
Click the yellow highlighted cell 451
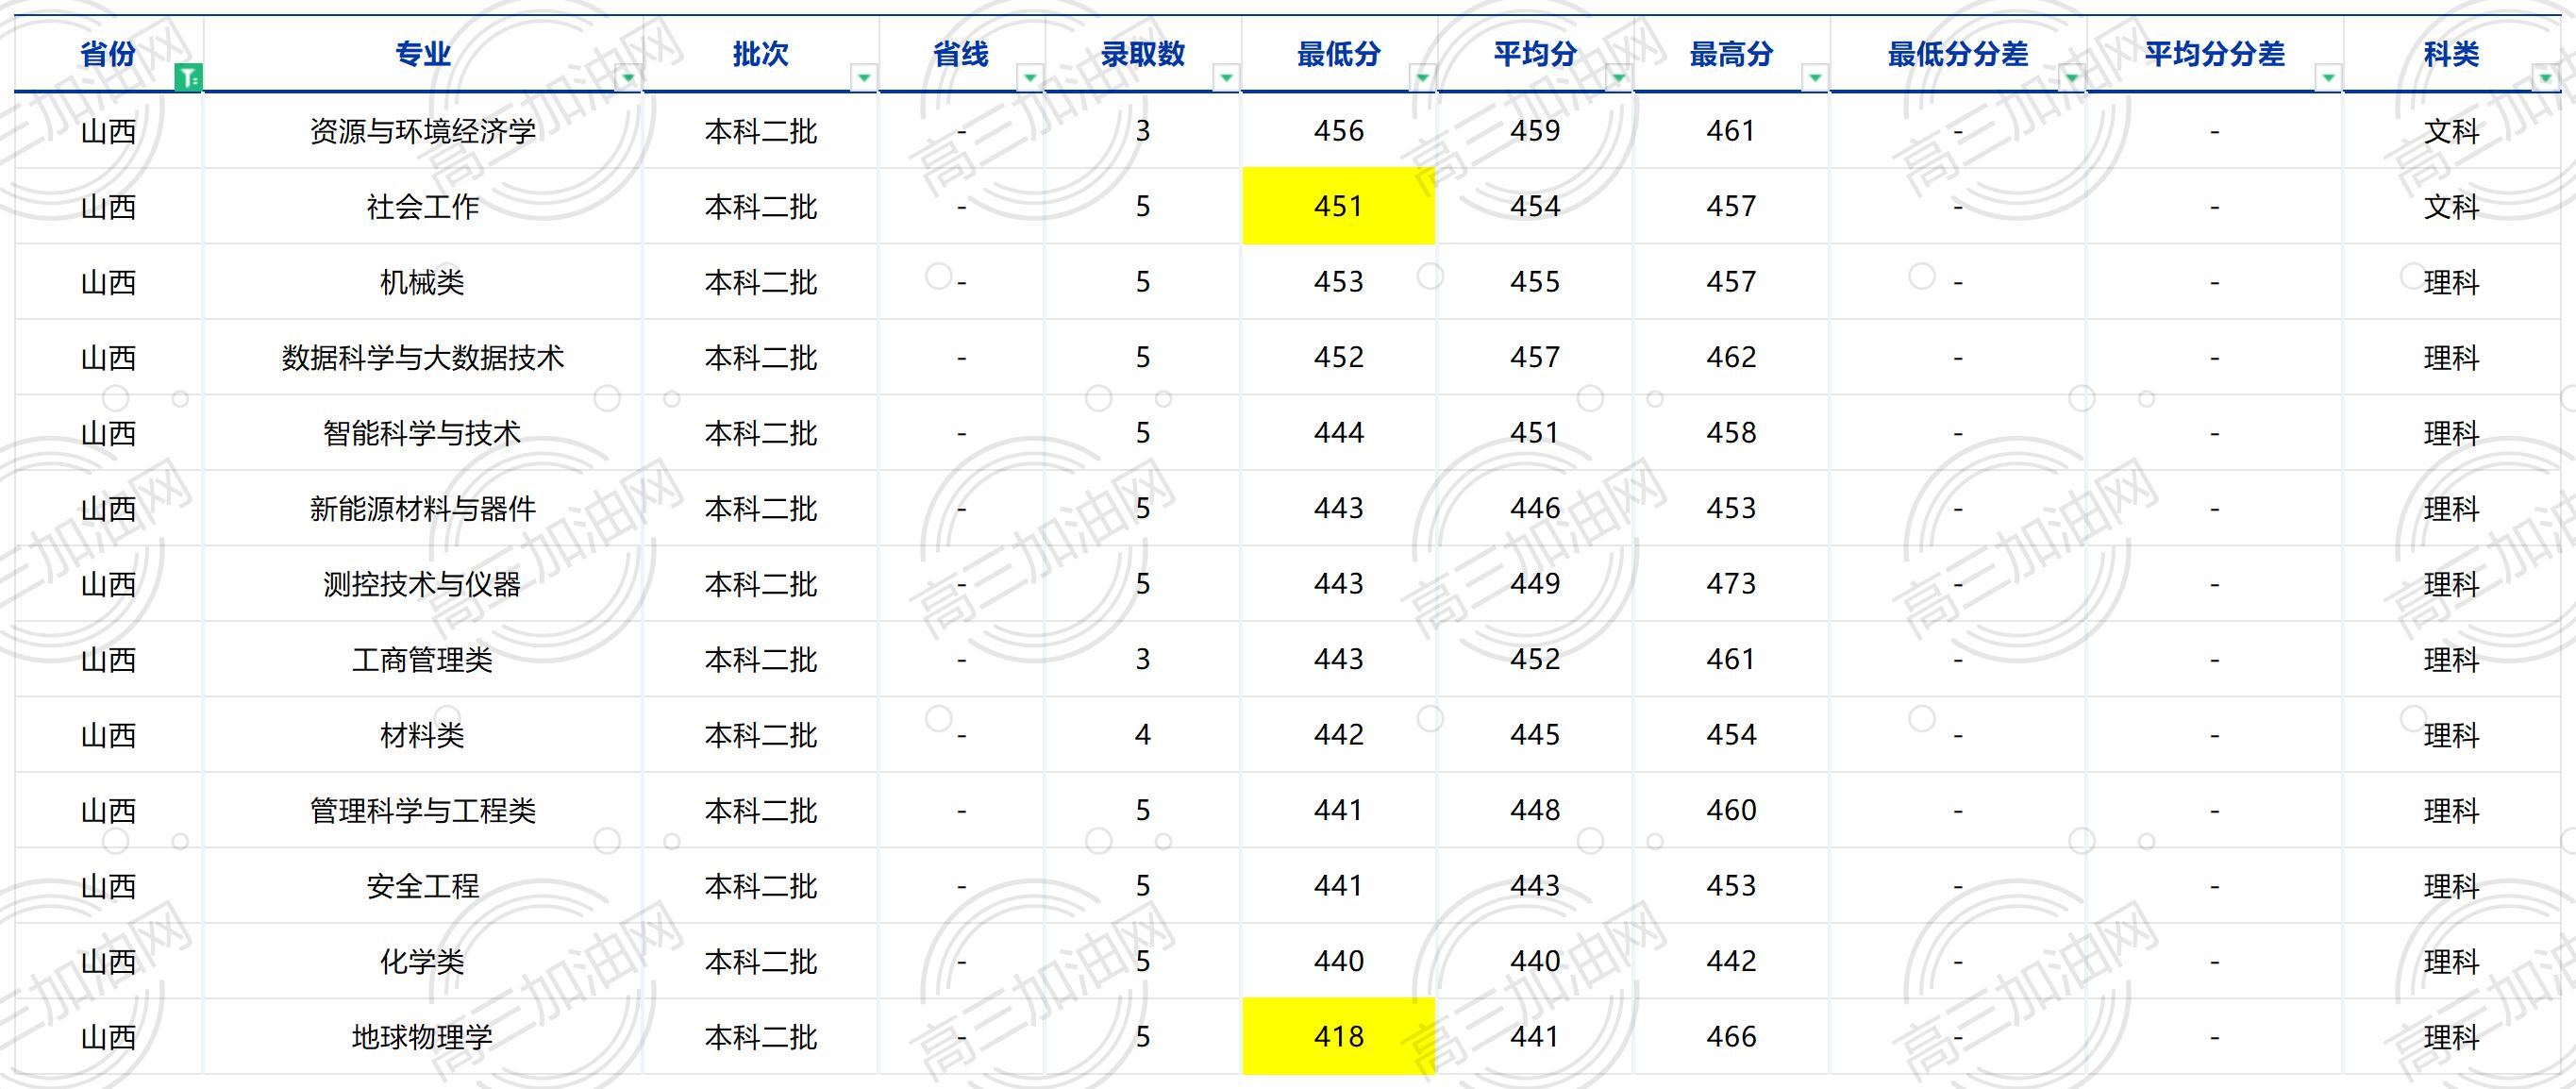coord(1338,206)
